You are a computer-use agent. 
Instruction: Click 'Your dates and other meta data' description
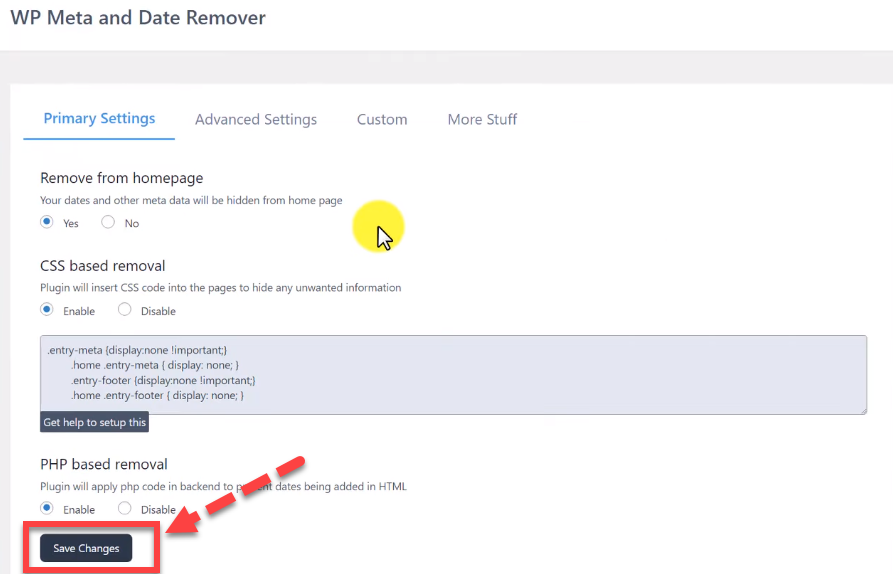(x=191, y=200)
